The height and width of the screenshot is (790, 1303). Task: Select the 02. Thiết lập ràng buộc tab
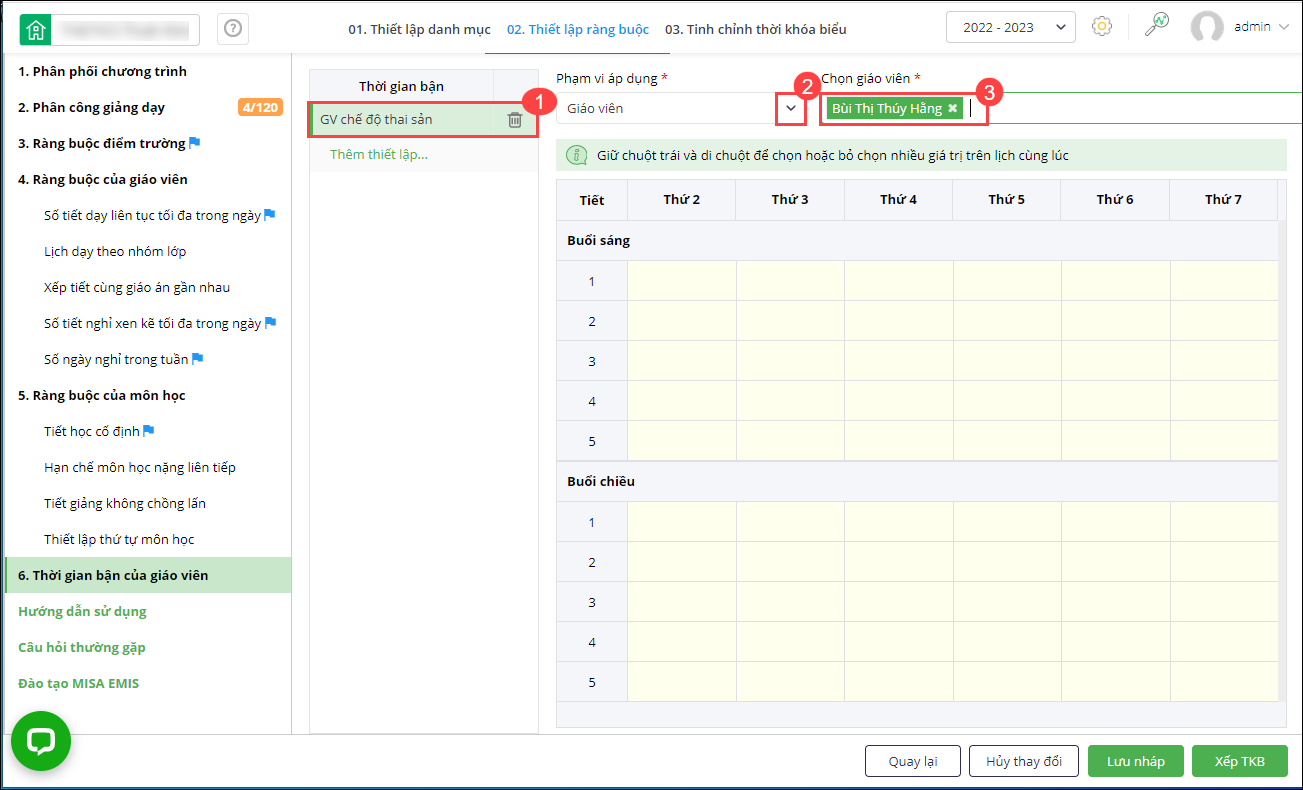point(578,29)
